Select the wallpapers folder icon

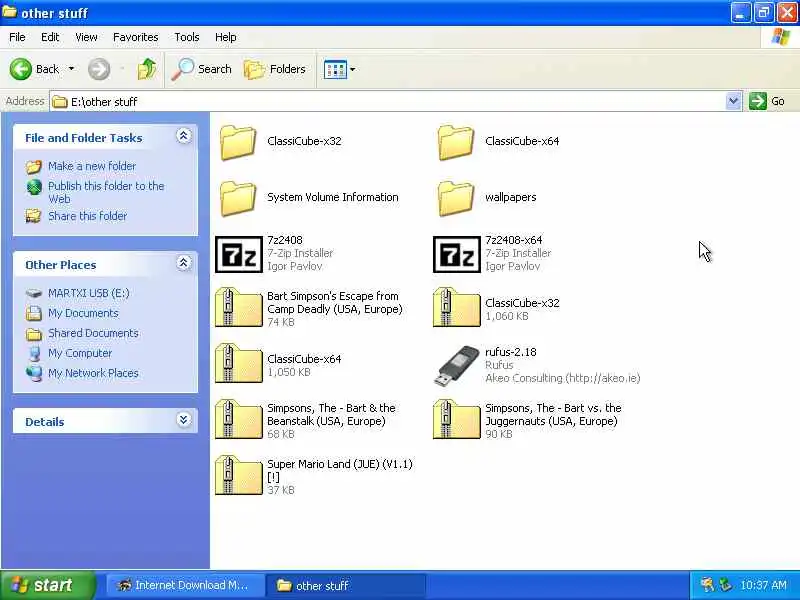[x=456, y=198]
